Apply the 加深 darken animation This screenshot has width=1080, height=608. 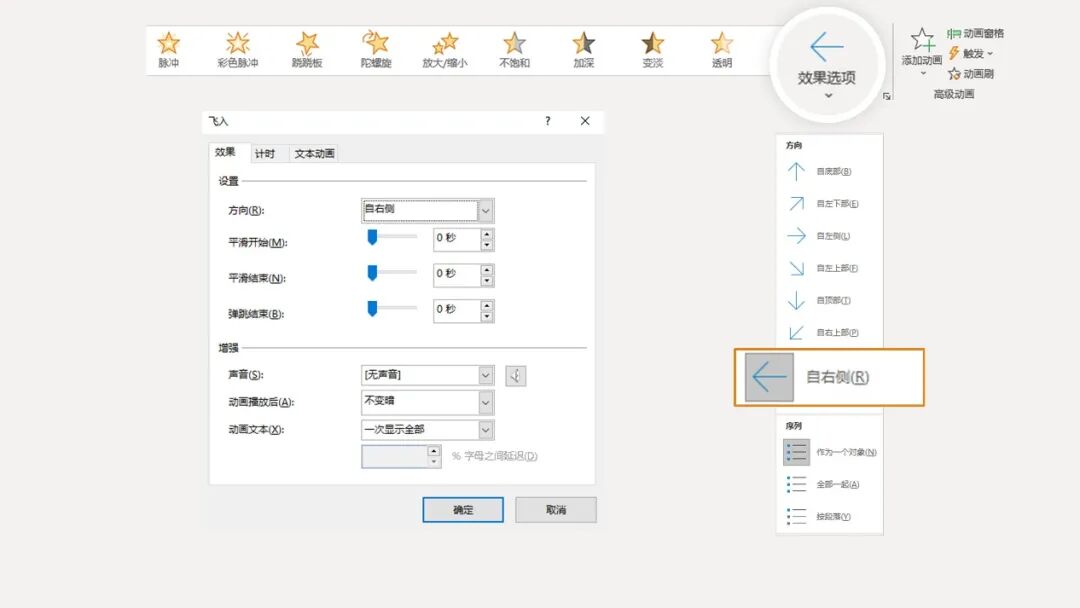(x=583, y=50)
